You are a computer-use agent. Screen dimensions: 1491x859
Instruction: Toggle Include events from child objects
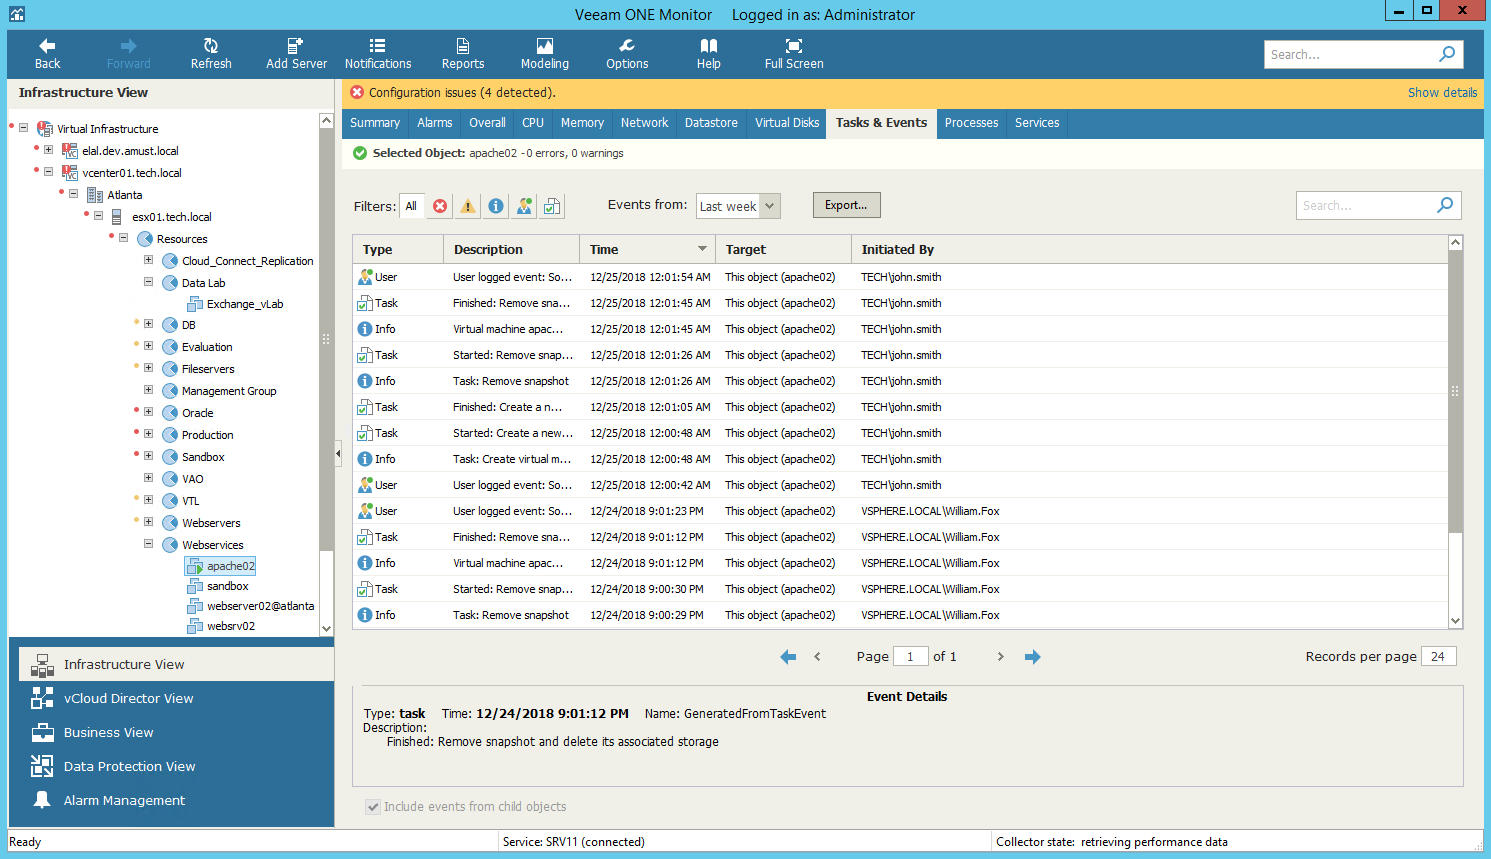373,806
